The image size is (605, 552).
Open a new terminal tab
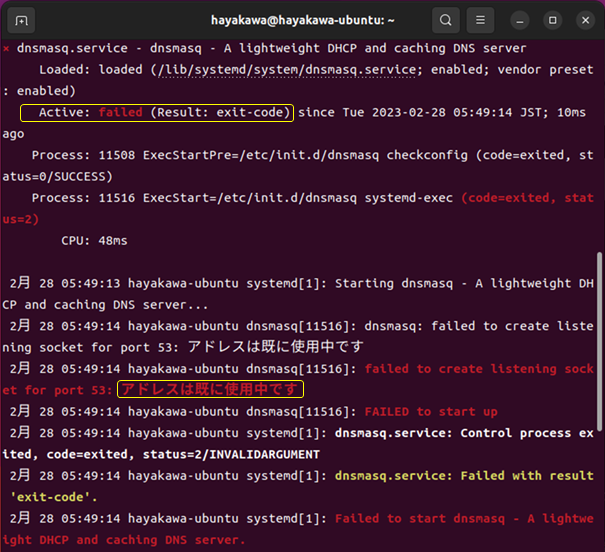tap(22, 20)
